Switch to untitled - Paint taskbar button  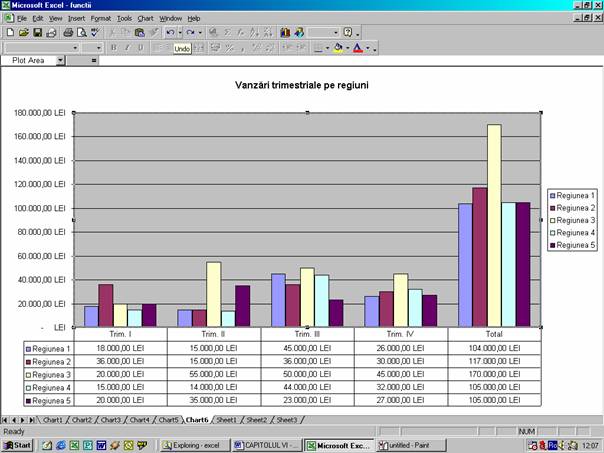[x=411, y=444]
